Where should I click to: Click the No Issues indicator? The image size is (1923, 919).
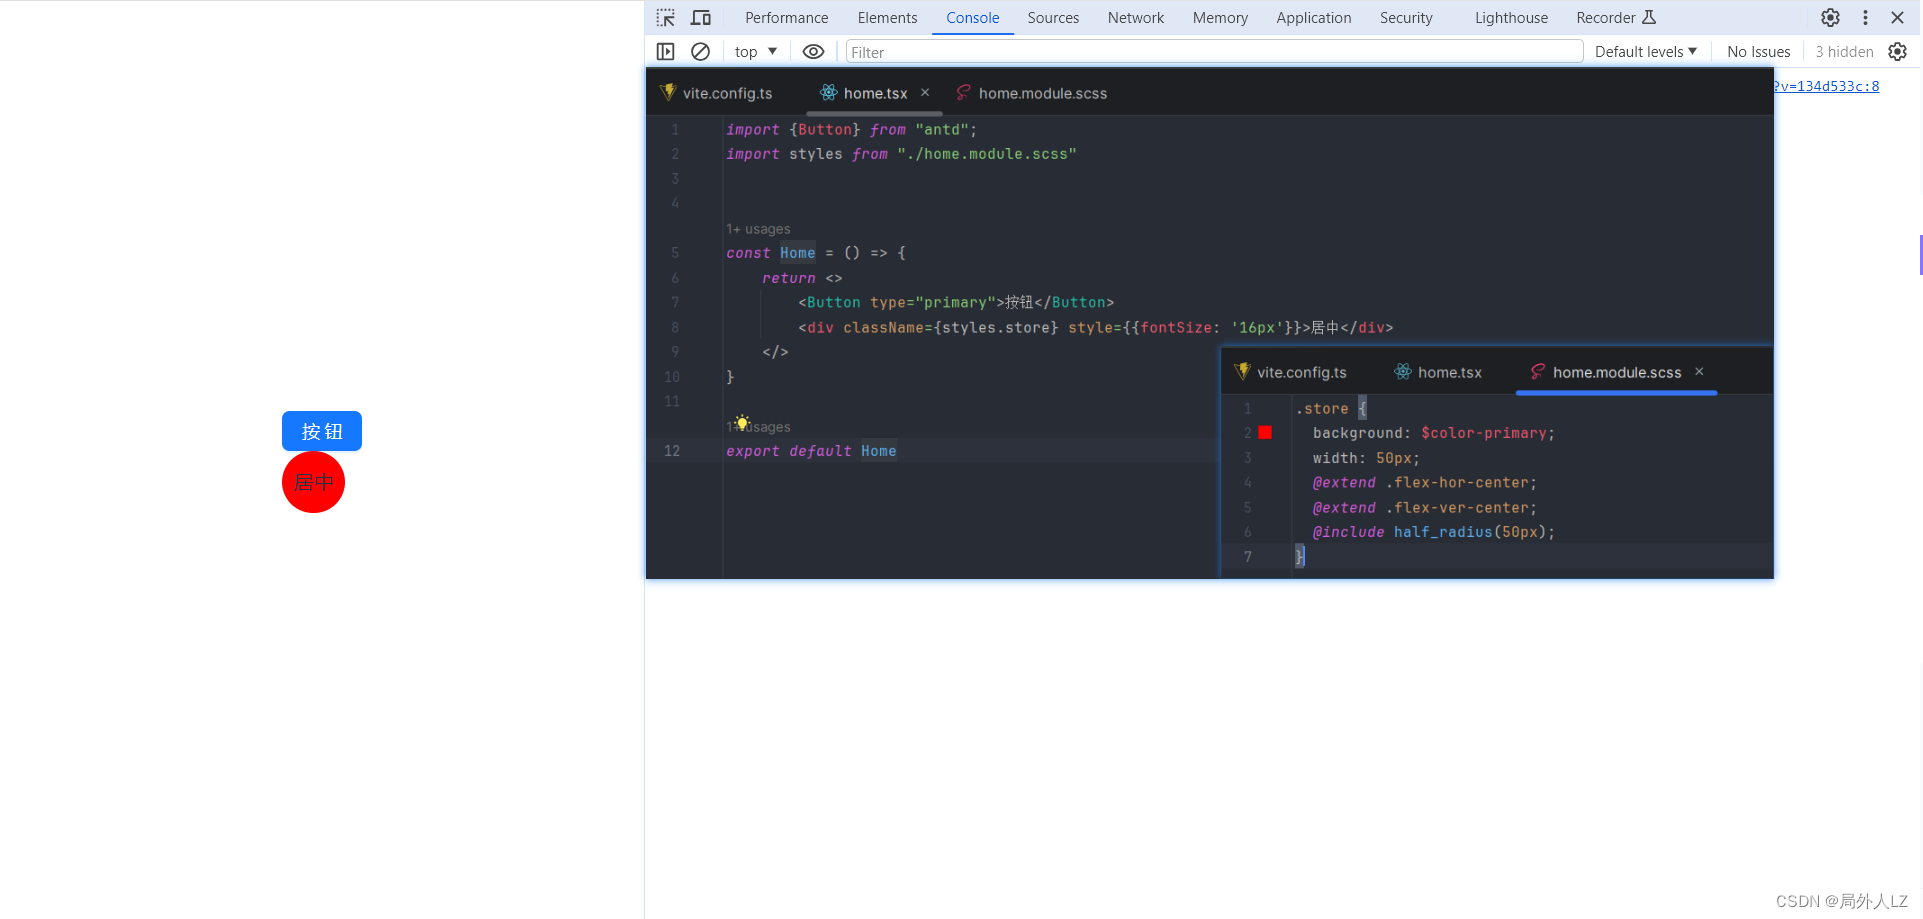pyautogui.click(x=1759, y=52)
